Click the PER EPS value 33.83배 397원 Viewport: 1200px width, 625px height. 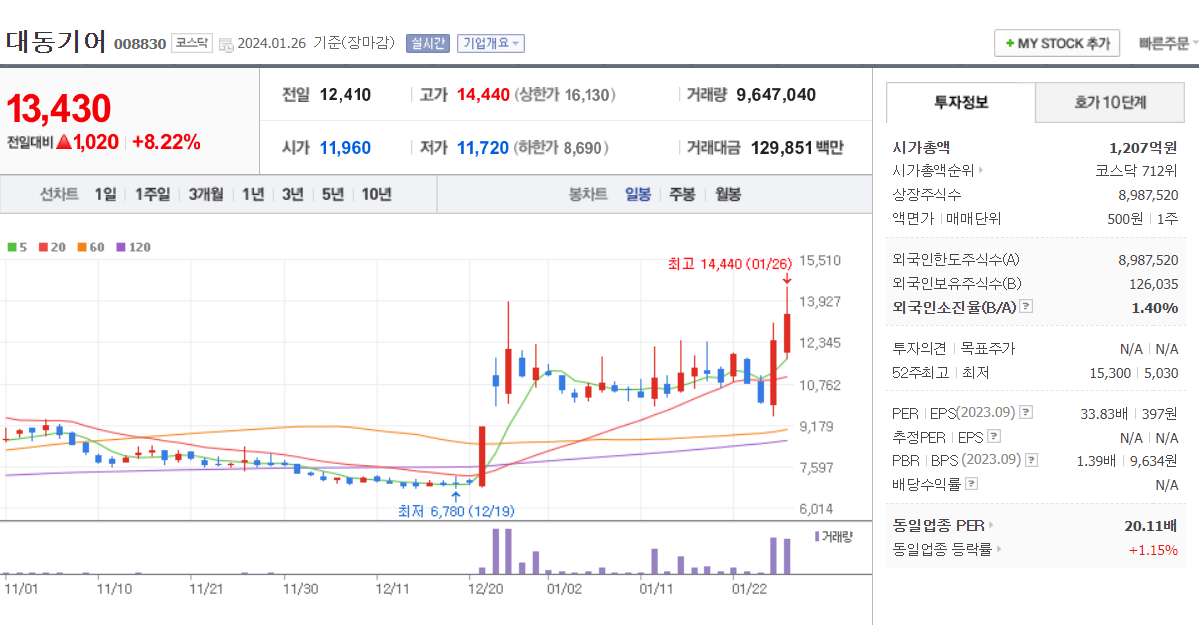(x=1130, y=412)
